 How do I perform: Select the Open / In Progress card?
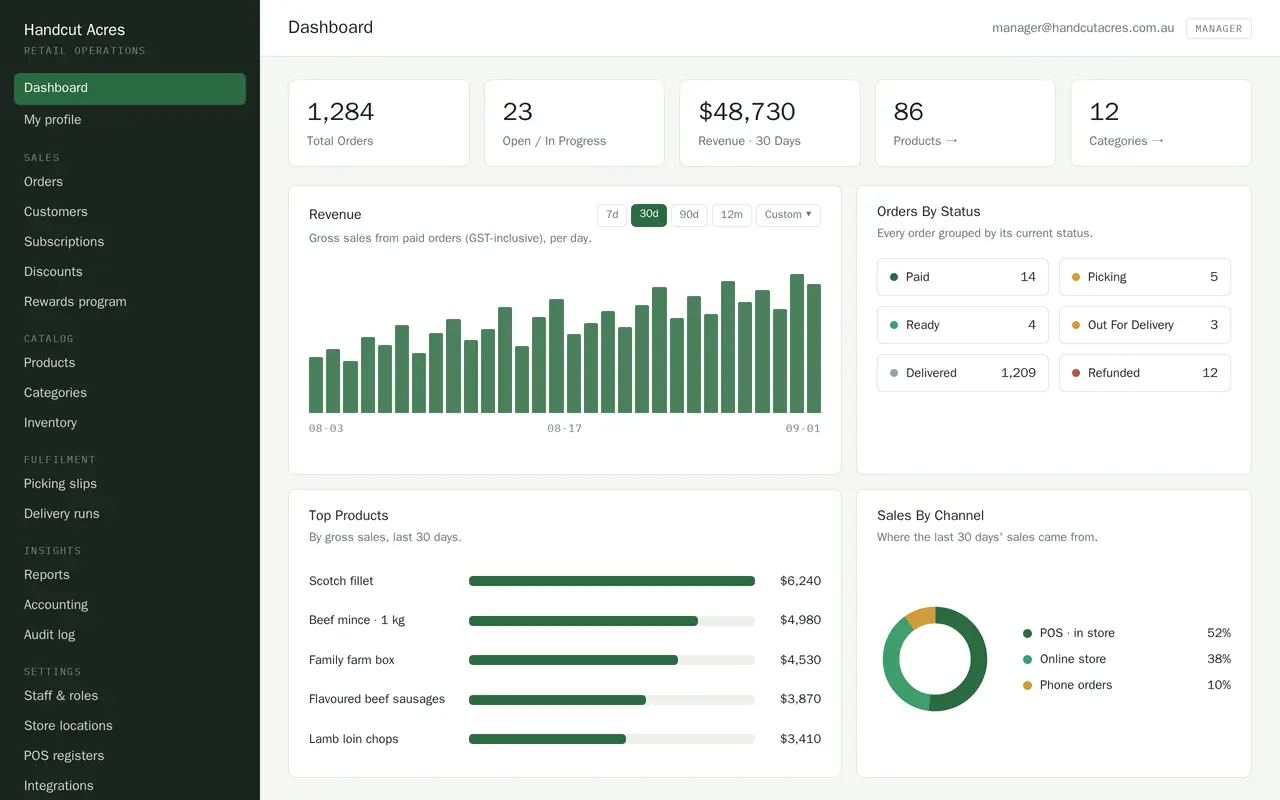574,123
